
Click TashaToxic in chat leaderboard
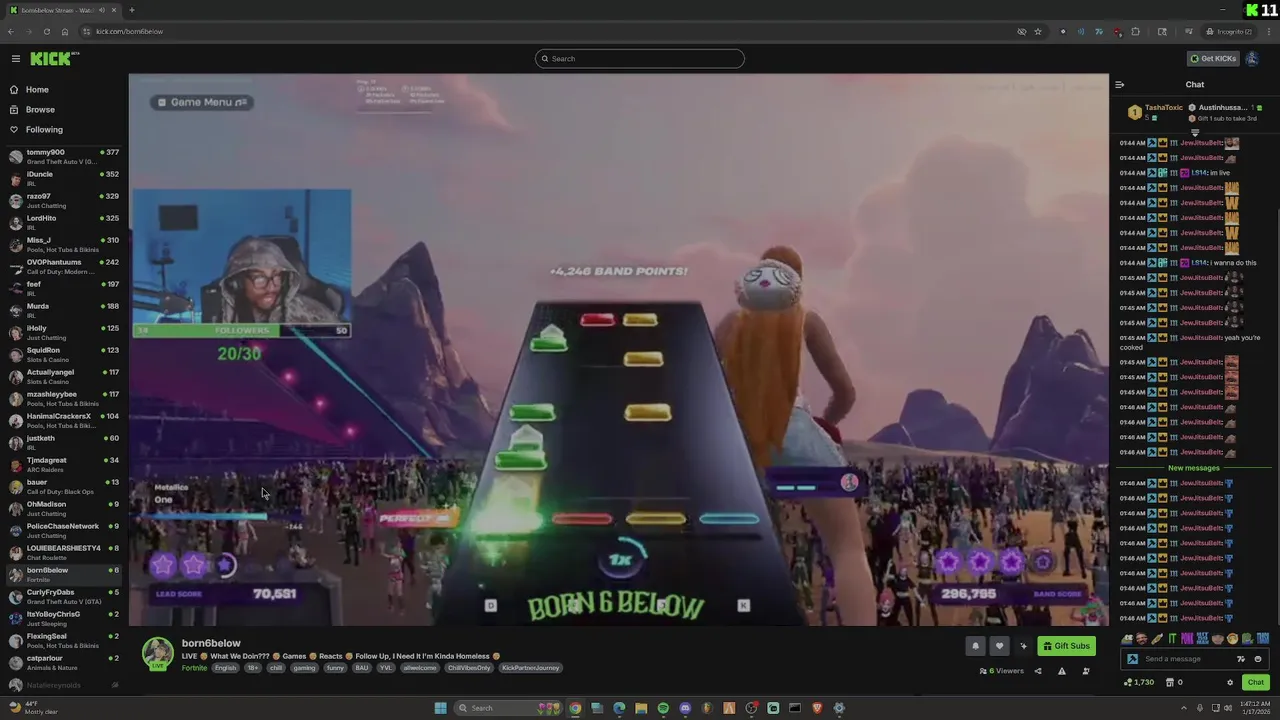click(x=1163, y=107)
